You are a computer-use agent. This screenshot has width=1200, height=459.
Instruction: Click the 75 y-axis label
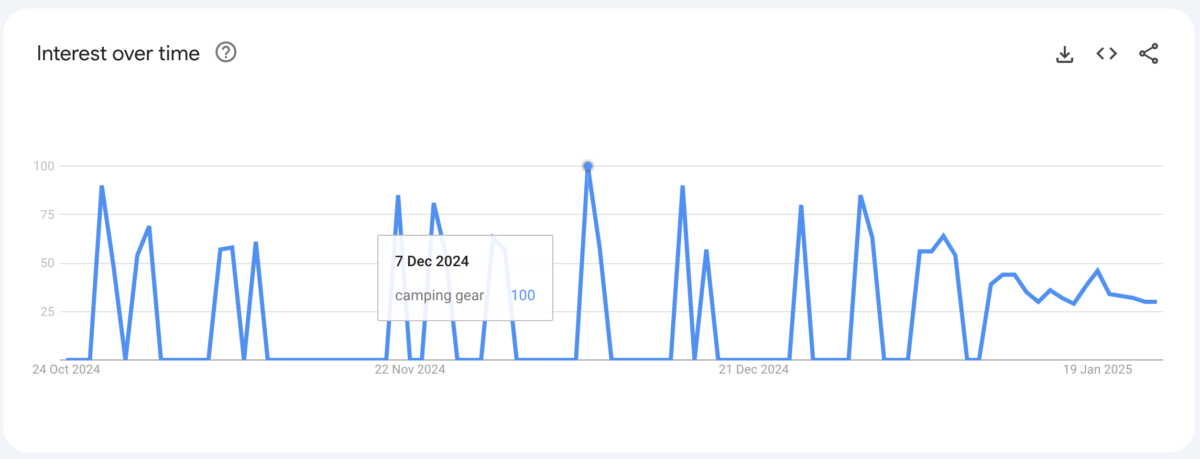[49, 215]
